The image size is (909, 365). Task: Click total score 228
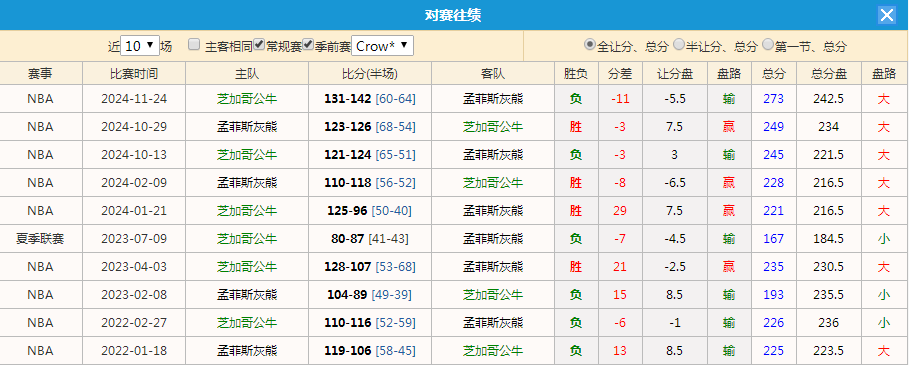coord(773,183)
